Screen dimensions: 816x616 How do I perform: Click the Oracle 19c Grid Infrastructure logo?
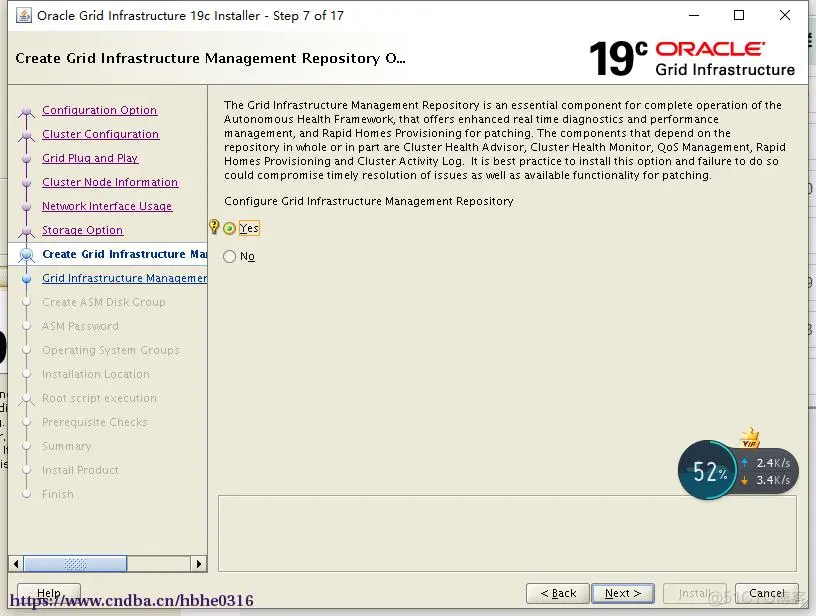pos(692,59)
